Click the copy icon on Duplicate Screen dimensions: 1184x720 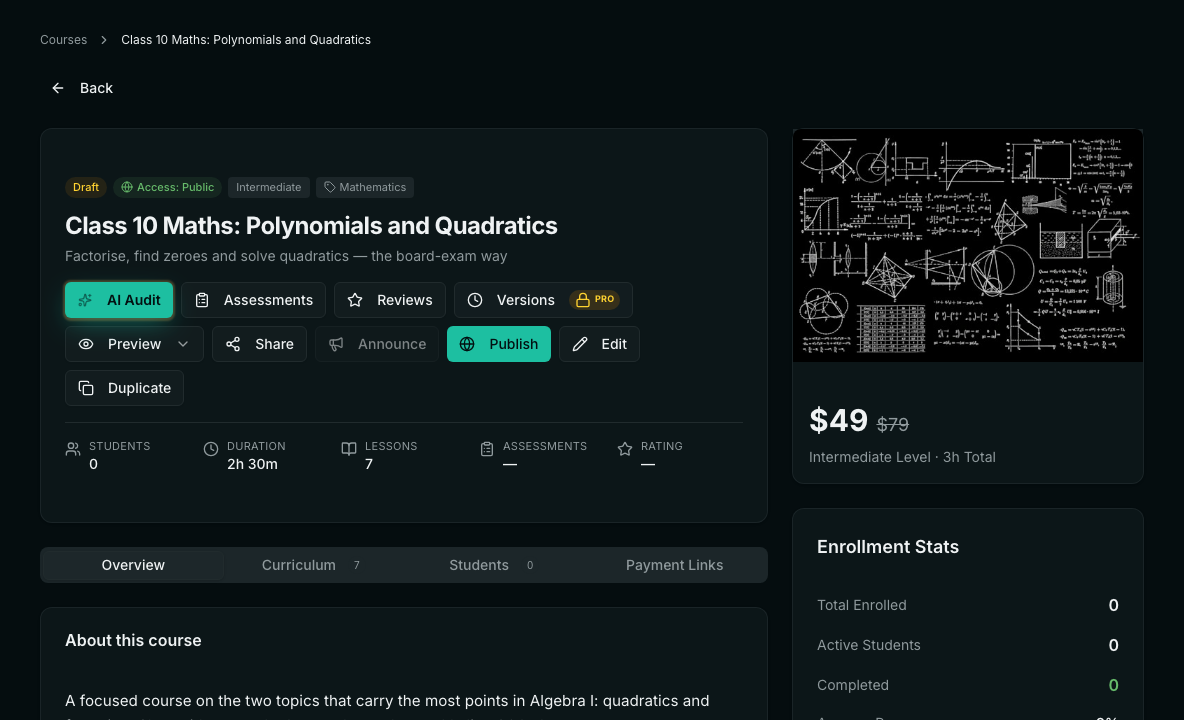[x=86, y=388]
